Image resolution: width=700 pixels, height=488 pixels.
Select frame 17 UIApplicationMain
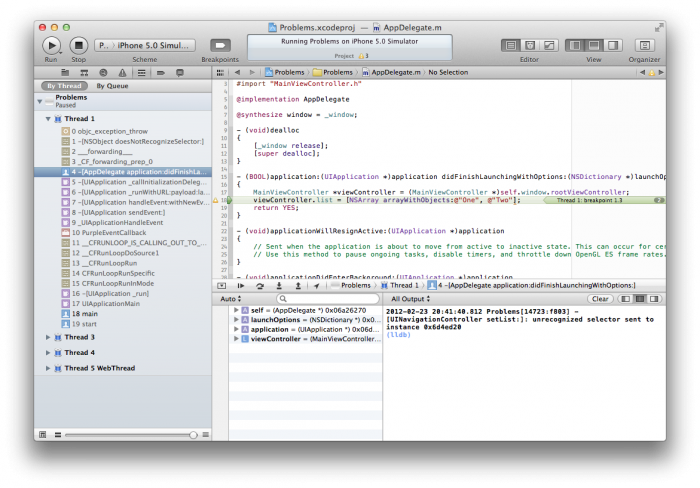tap(123, 304)
